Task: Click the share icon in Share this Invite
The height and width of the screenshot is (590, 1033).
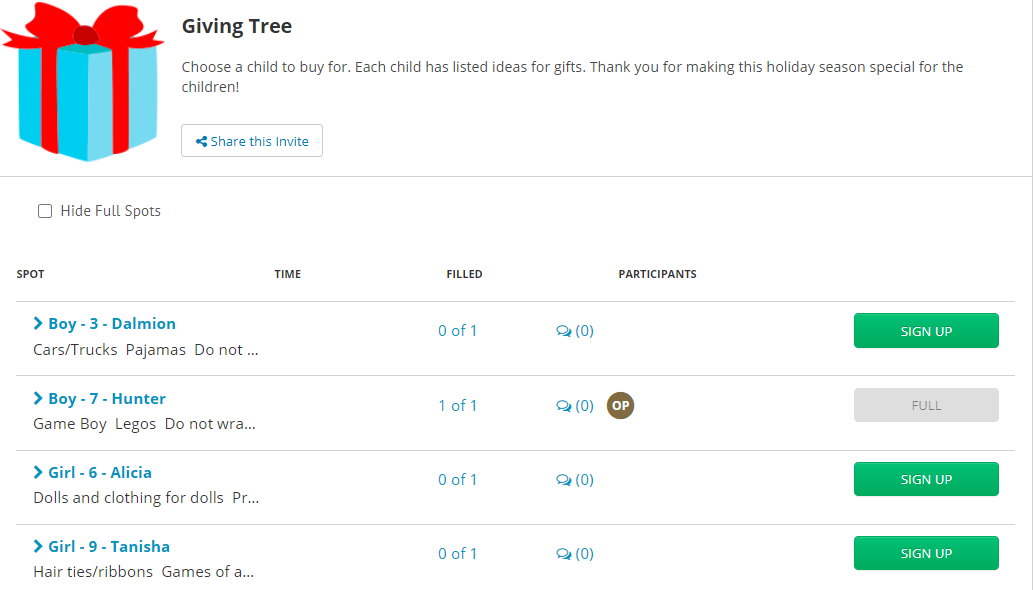Action: coord(201,142)
